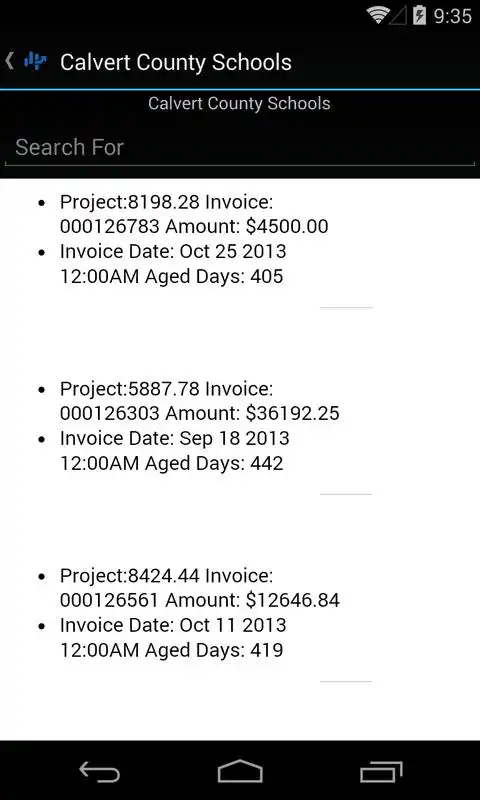Select the Oct 25 2013 invoice date row
480x800 pixels.
pyautogui.click(x=173, y=264)
